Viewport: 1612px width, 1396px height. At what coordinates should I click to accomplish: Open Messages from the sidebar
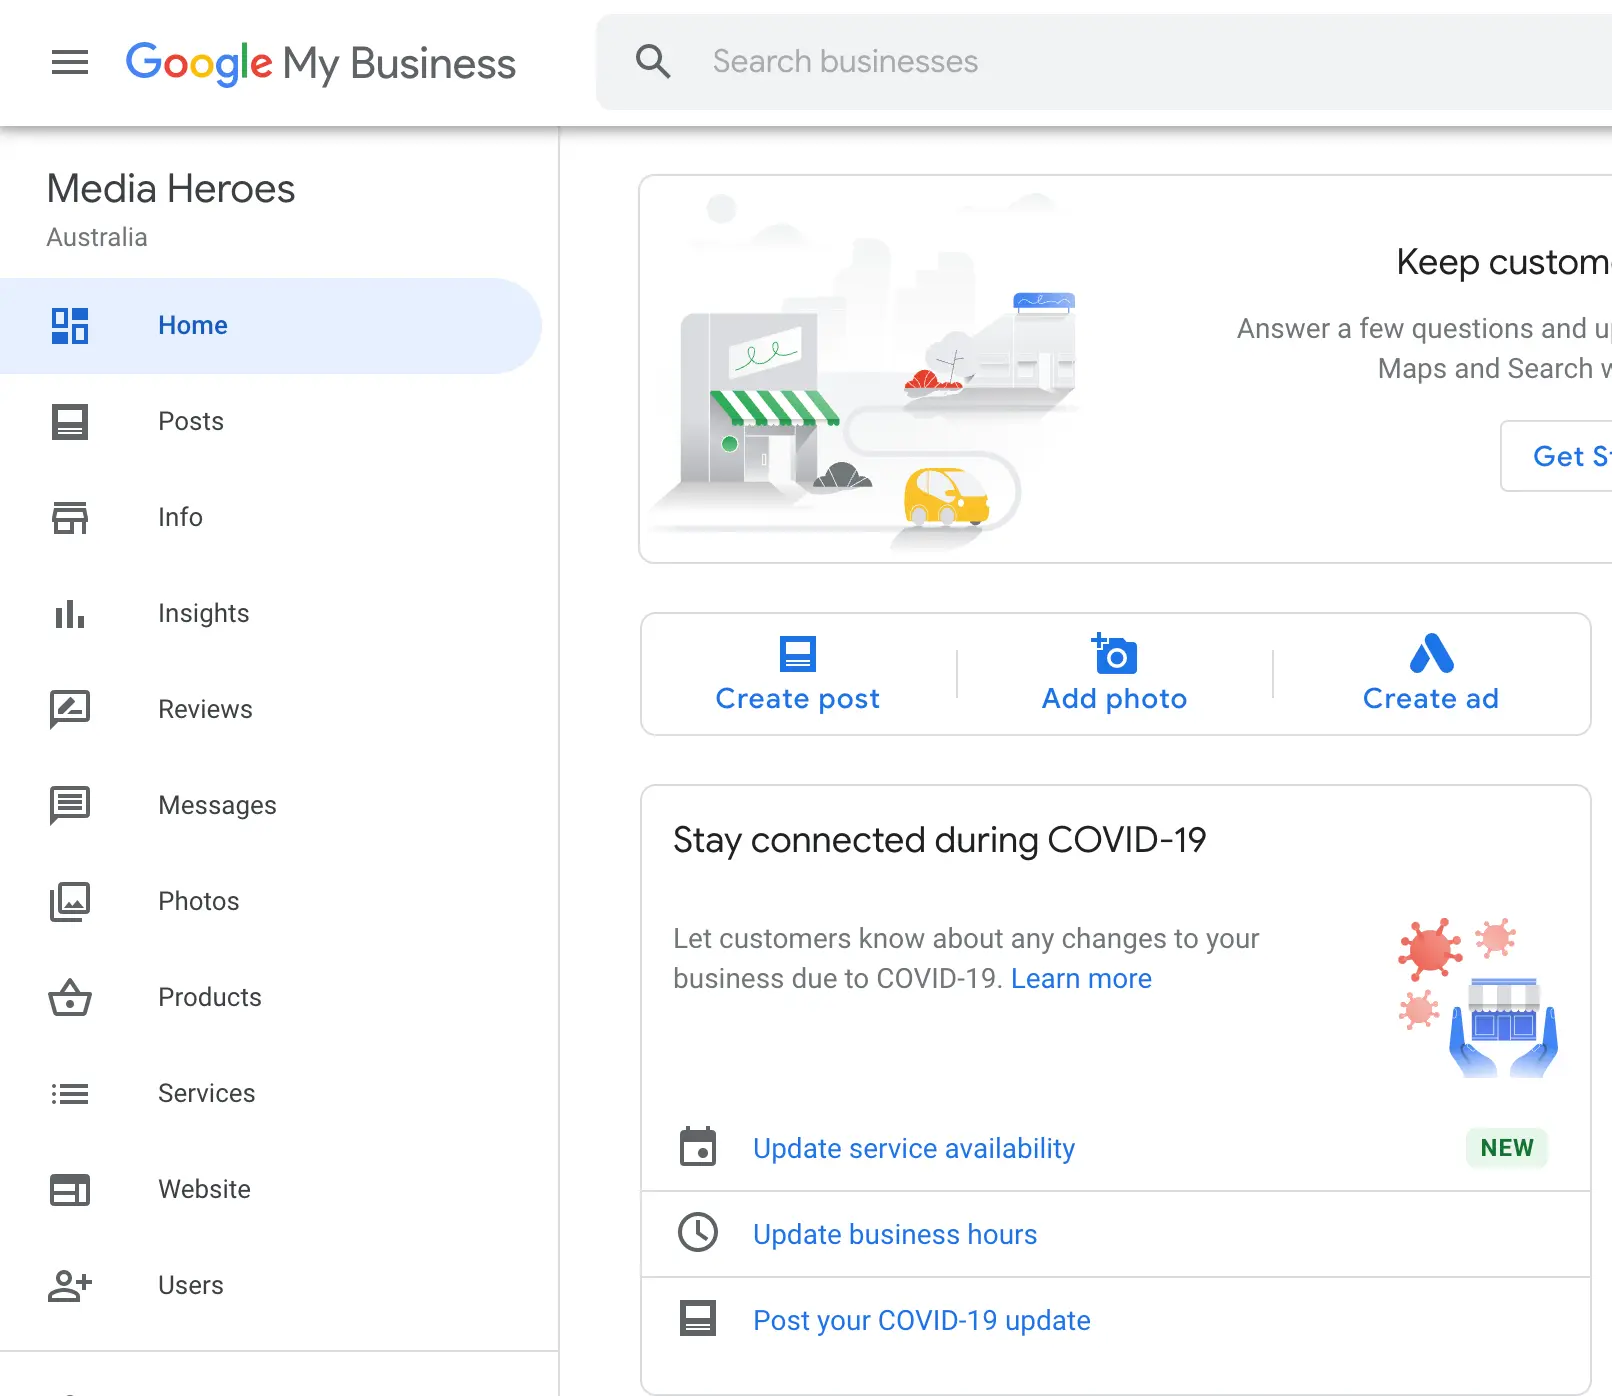point(270,806)
